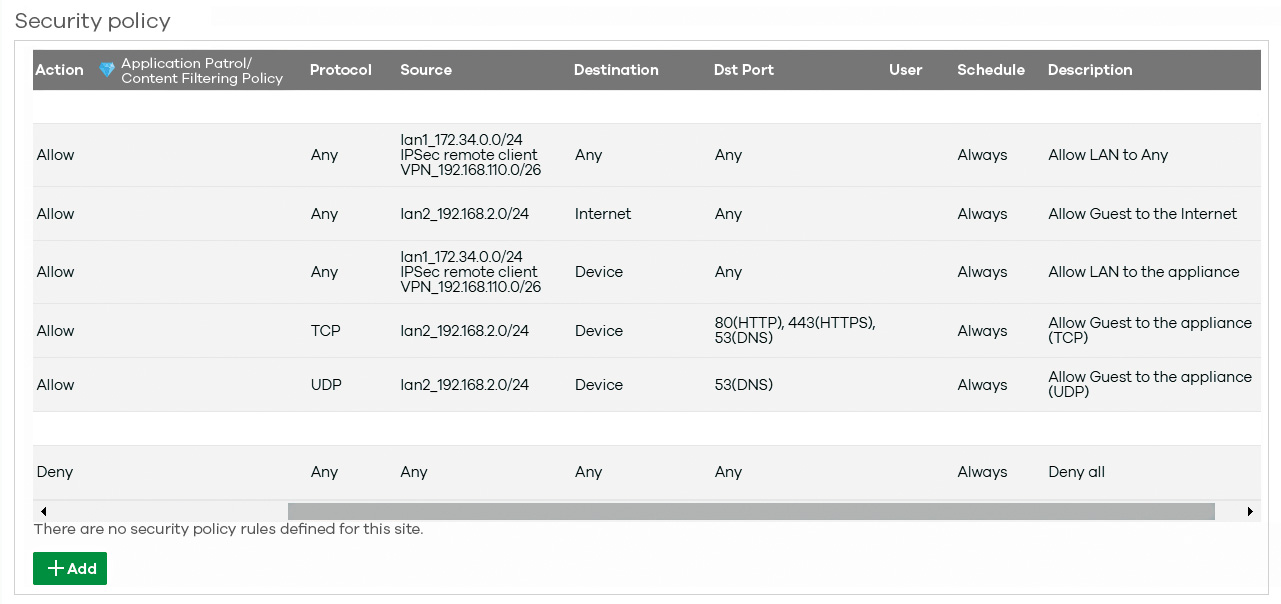The width and height of the screenshot is (1281, 604).
Task: Click the Description column header
Action: click(1090, 70)
